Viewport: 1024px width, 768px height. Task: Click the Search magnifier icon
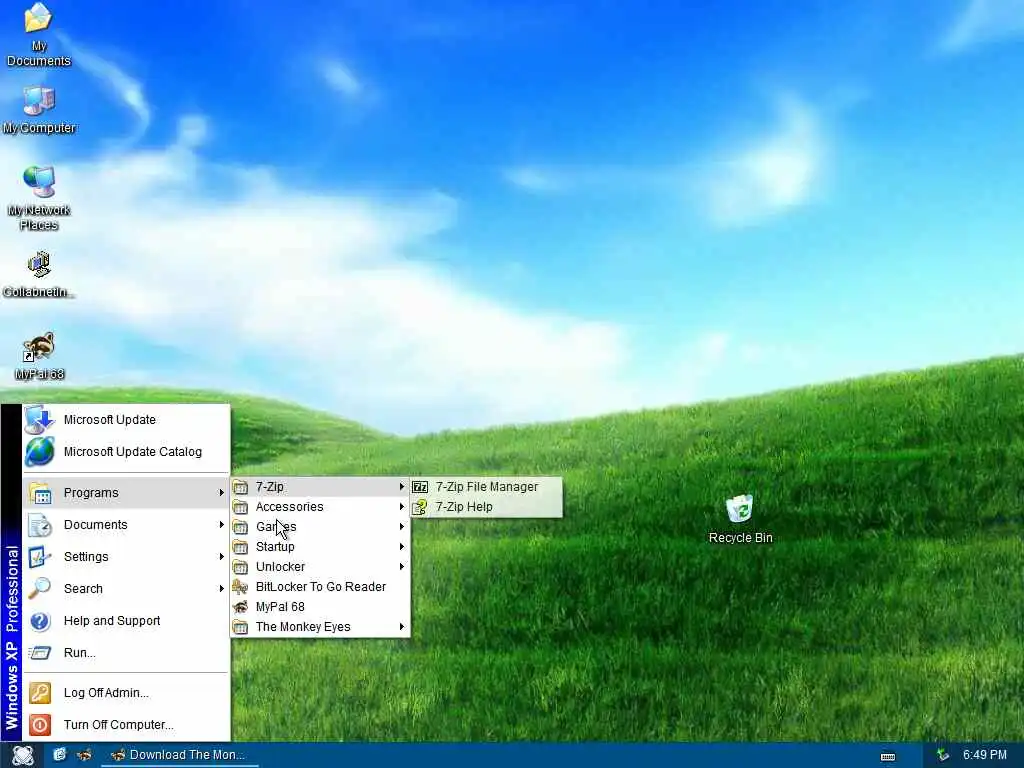pyautogui.click(x=40, y=588)
